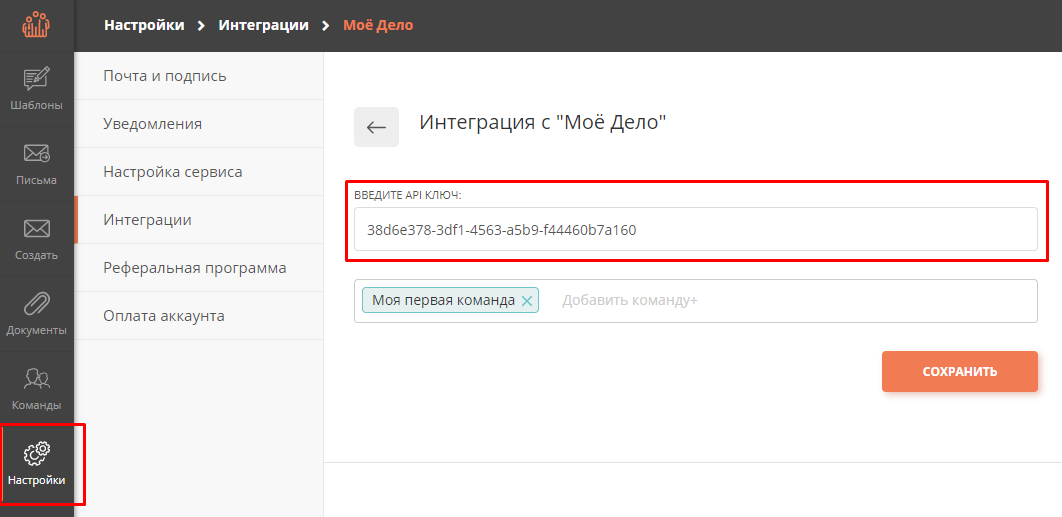
Task: Click the Добавить команду+ field
Action: click(630, 300)
